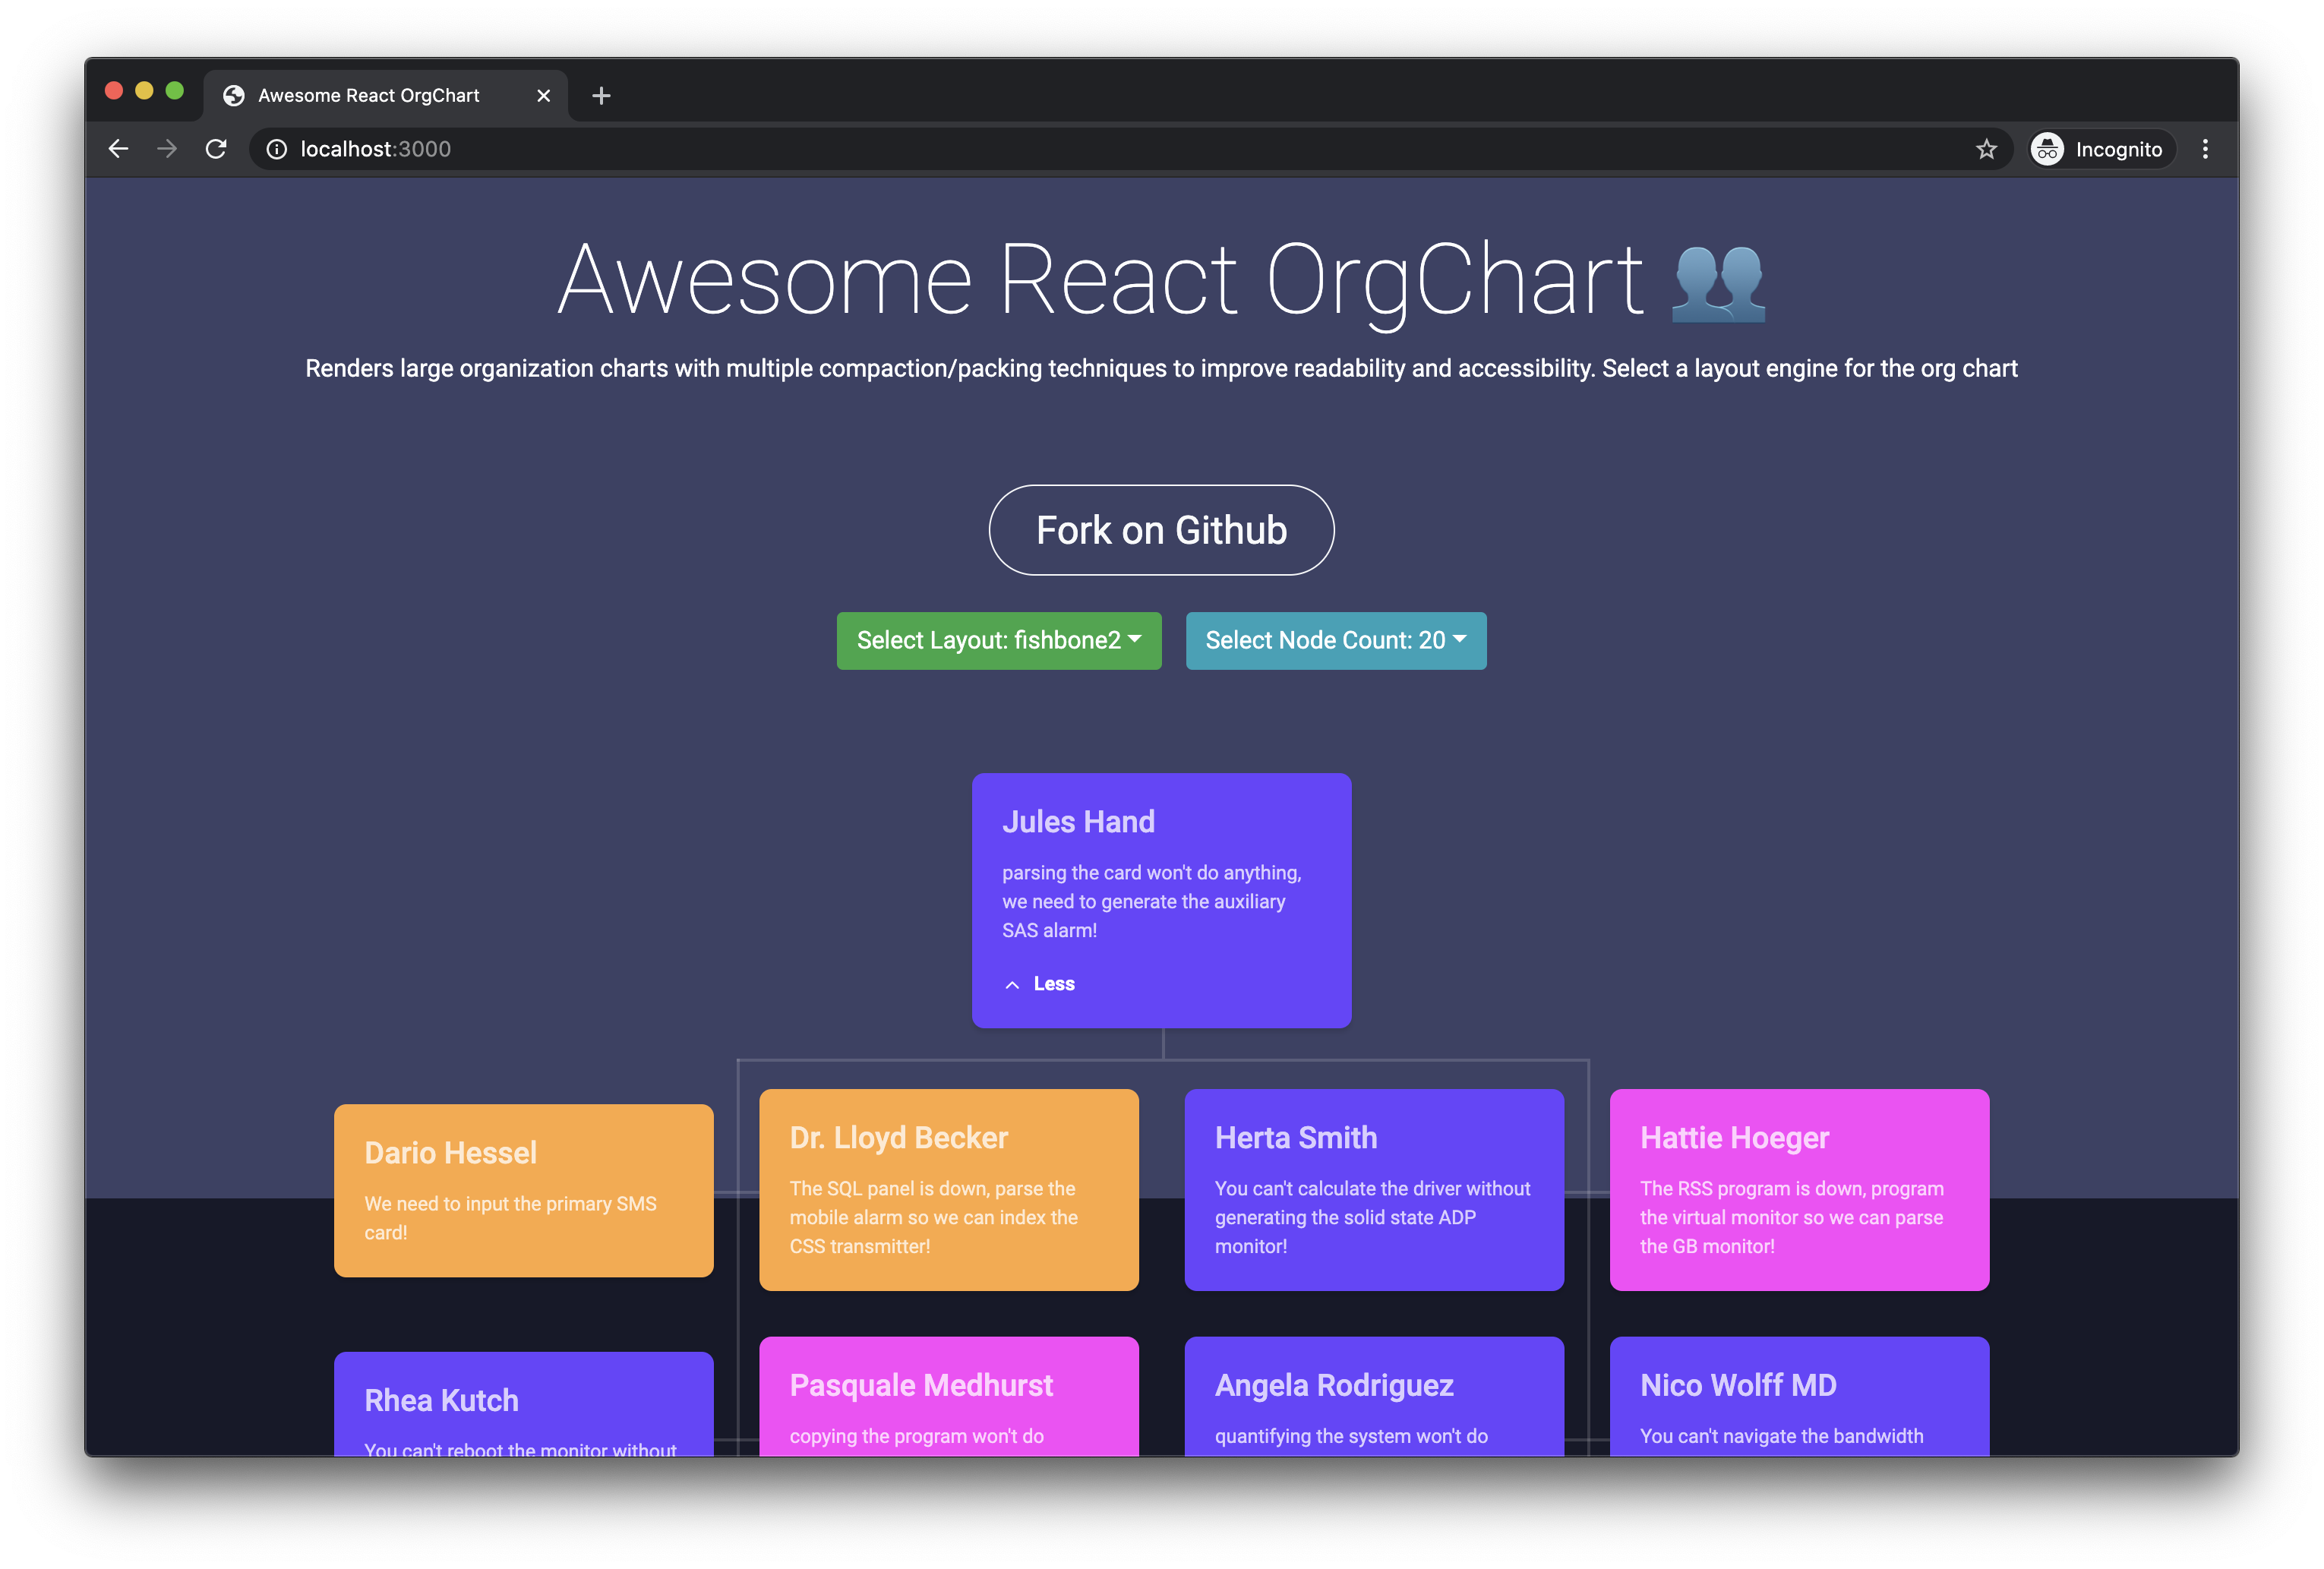Bookmark this page with star icon
2324x1569 pixels.
1986,149
